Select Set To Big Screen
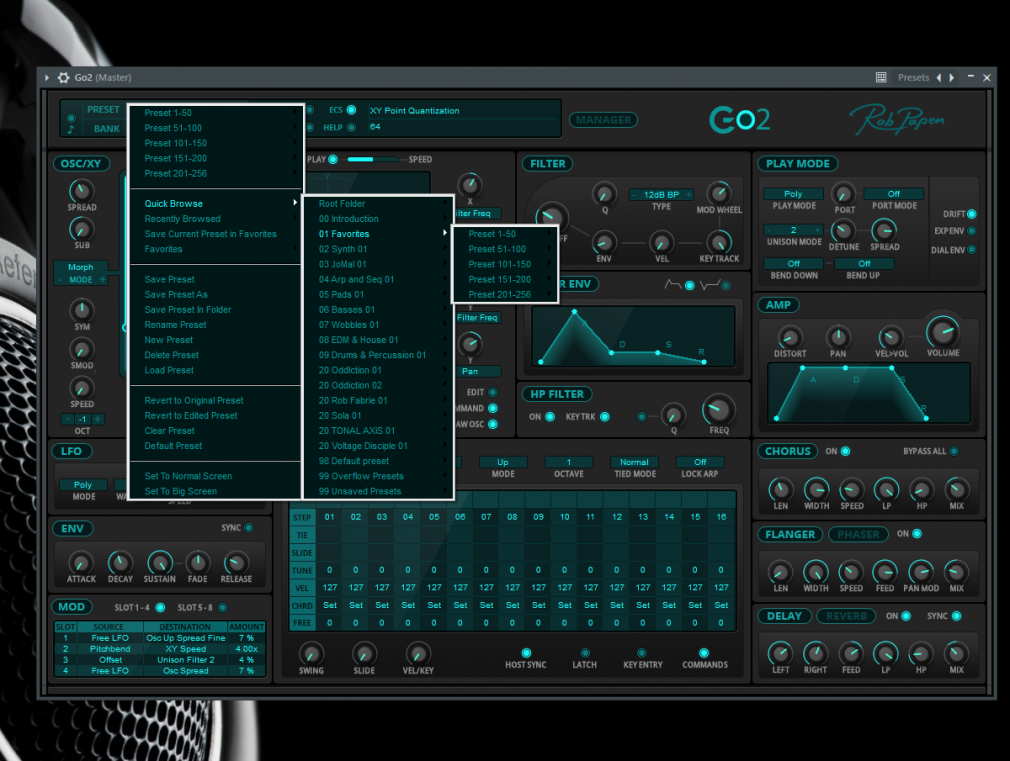Image resolution: width=1010 pixels, height=761 pixels. [215, 491]
